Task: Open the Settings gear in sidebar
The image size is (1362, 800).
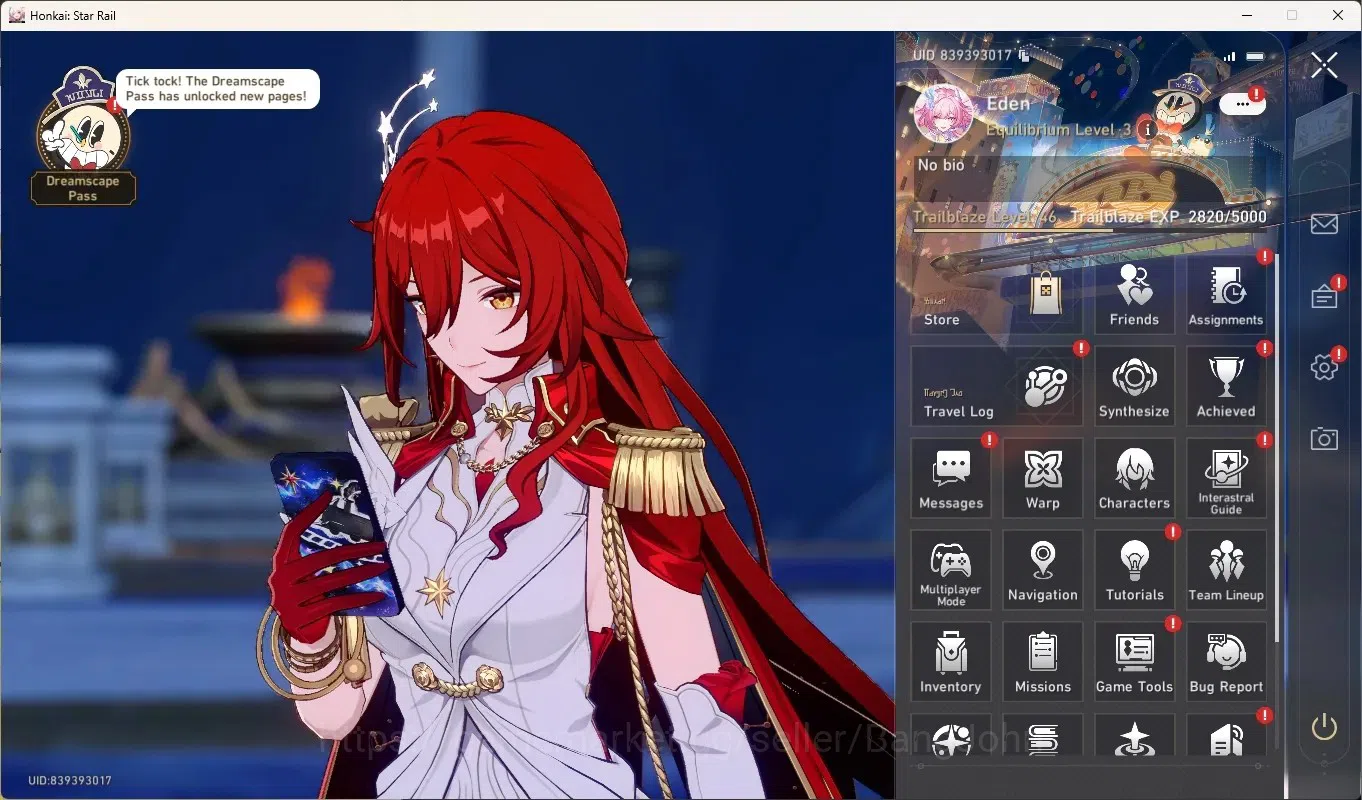Action: [1324, 368]
